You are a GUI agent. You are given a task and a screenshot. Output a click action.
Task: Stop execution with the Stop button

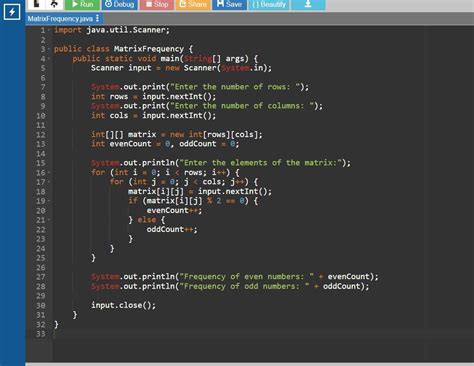[157, 4]
